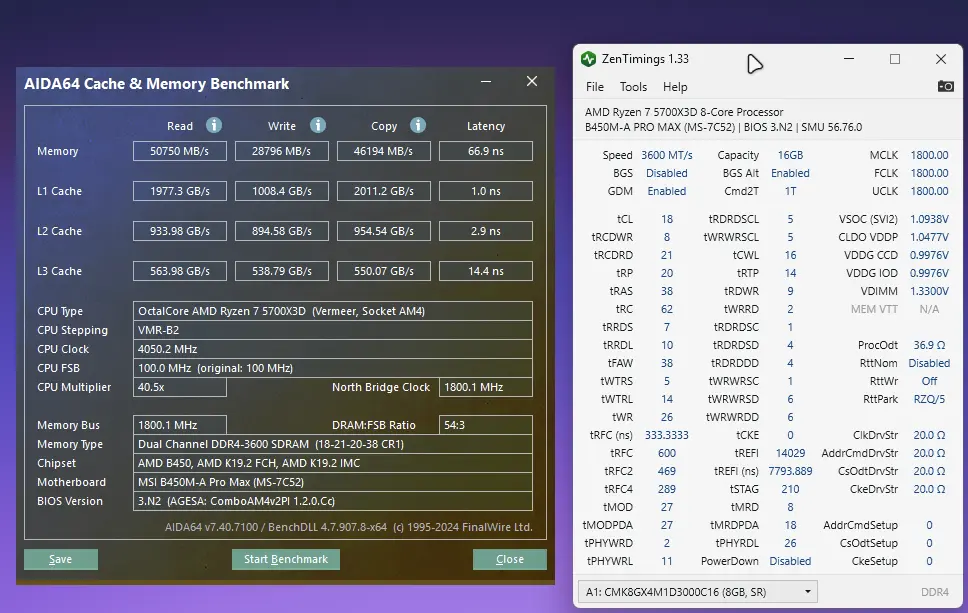Click Speed value 3600 MT/s in ZenTimings
The width and height of the screenshot is (968, 613).
[667, 155]
